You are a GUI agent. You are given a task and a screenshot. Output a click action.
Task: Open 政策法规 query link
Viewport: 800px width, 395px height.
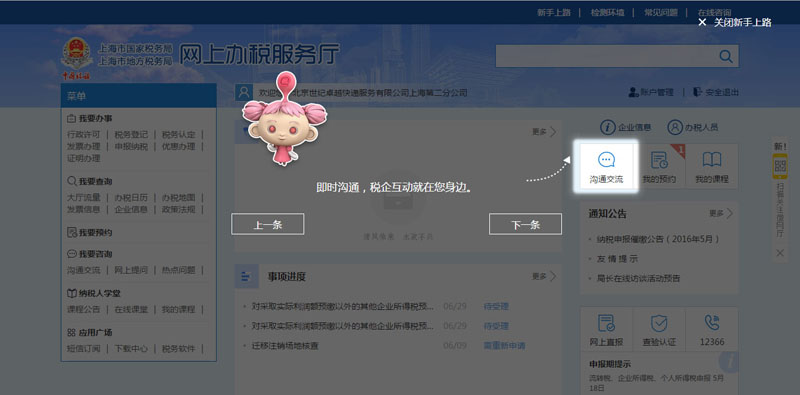179,209
